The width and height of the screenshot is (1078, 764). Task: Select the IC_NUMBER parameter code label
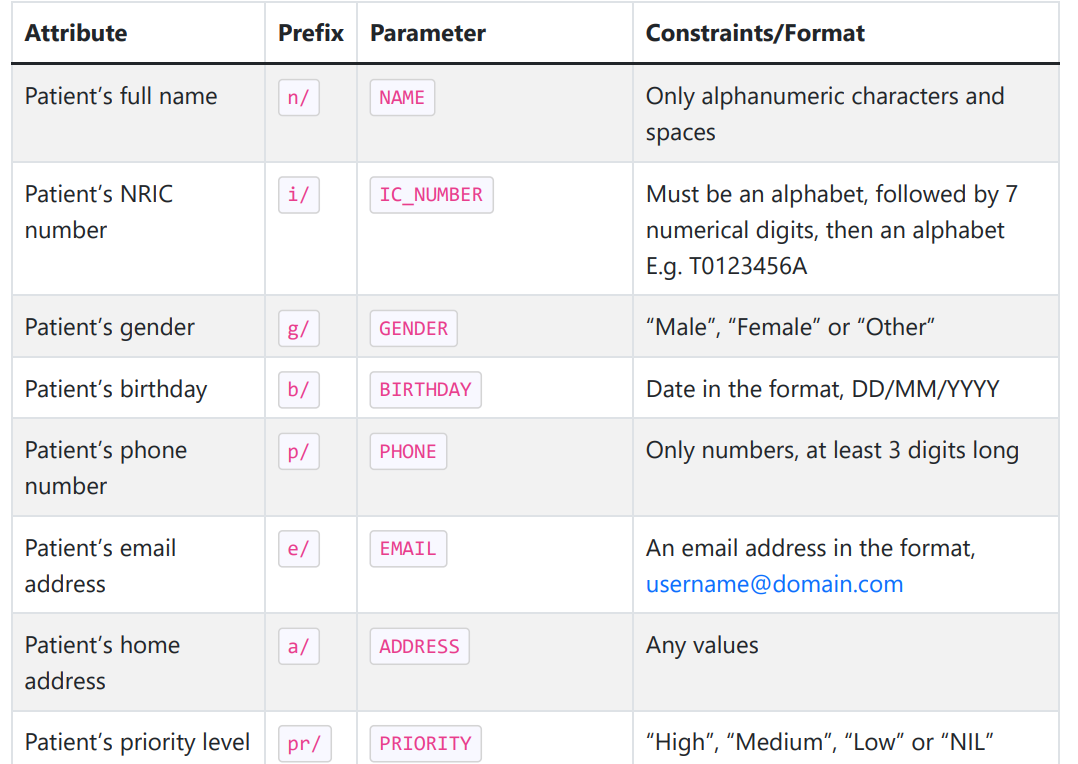431,195
